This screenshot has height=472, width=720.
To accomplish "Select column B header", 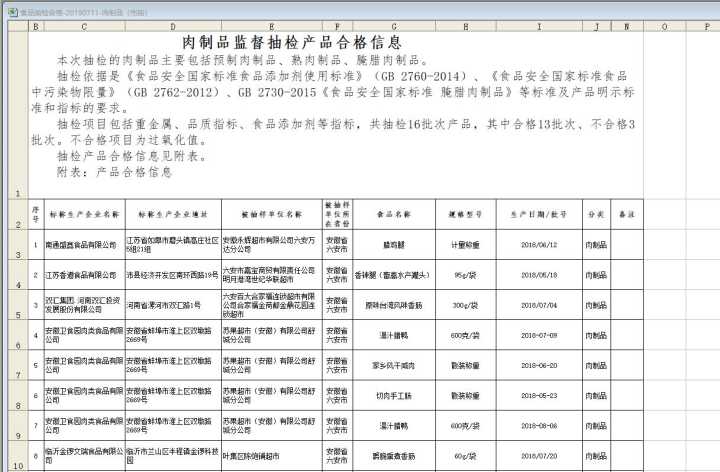I will tap(36, 27).
